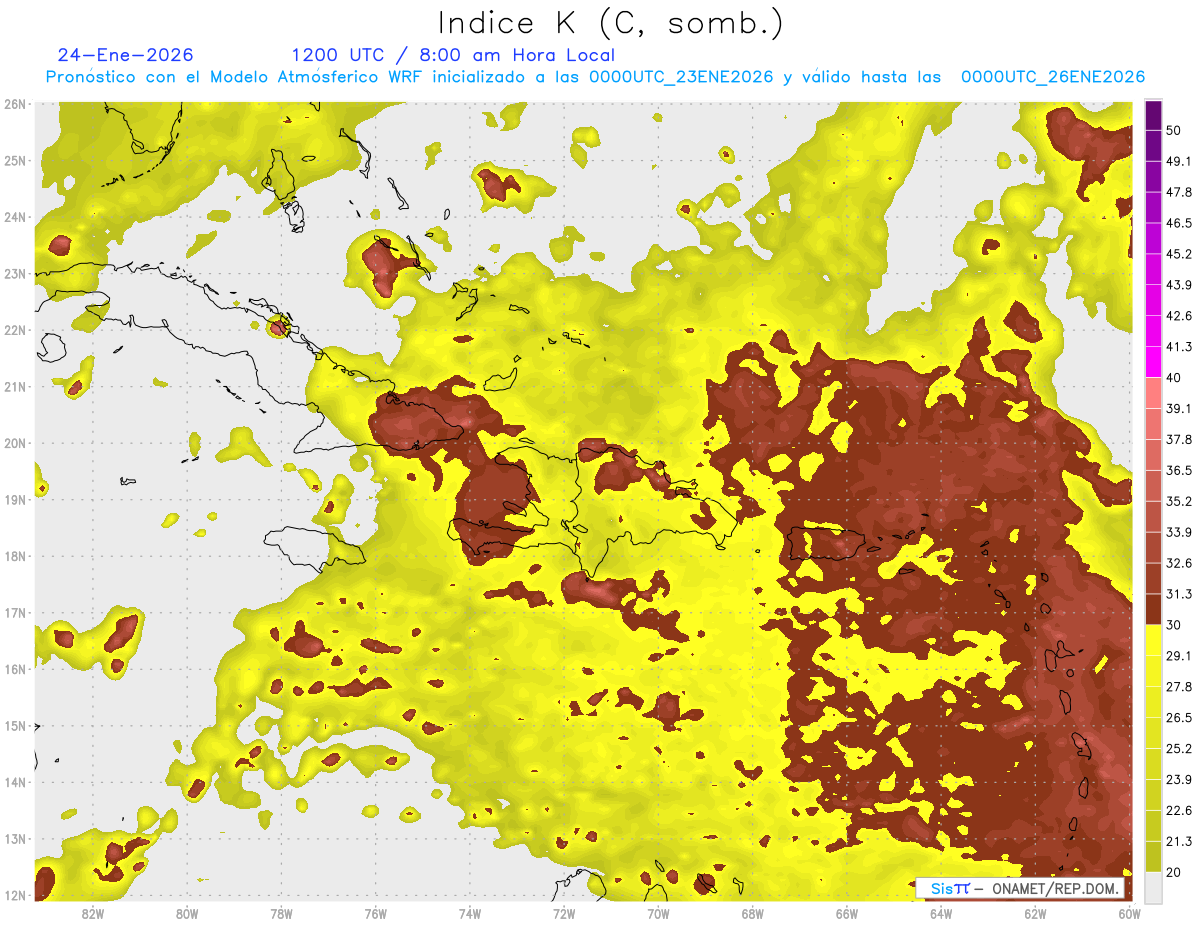Click the longitude label '60W'
The image size is (1200, 927).
[1129, 914]
